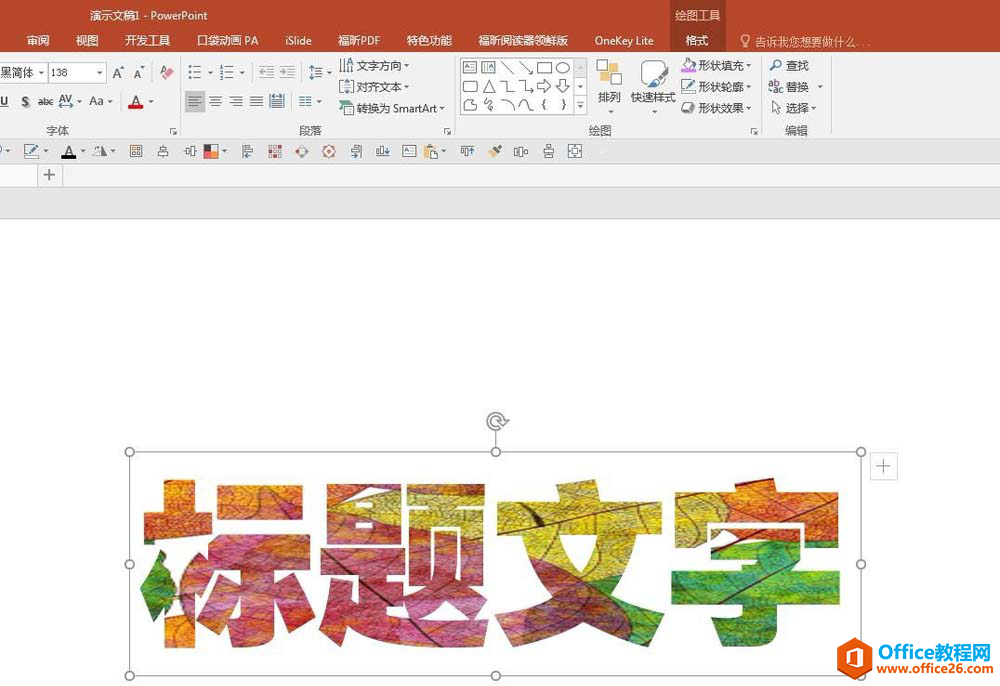Toggle left text alignment
The width and height of the screenshot is (1000, 686).
point(194,101)
